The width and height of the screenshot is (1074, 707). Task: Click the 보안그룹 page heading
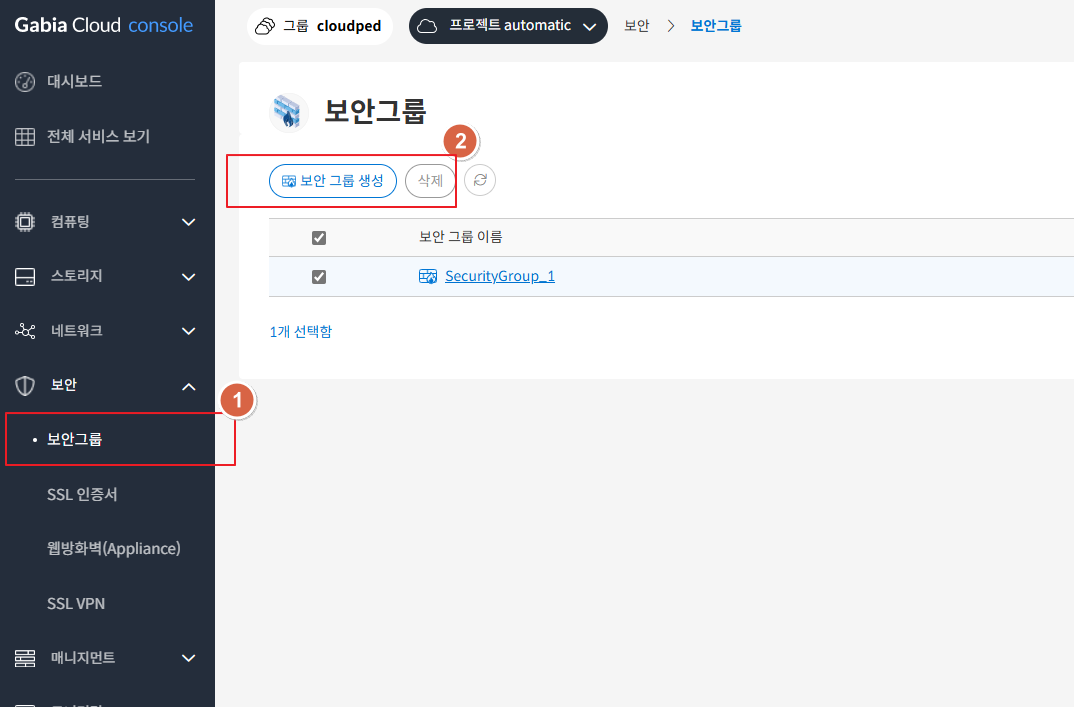click(x=375, y=111)
